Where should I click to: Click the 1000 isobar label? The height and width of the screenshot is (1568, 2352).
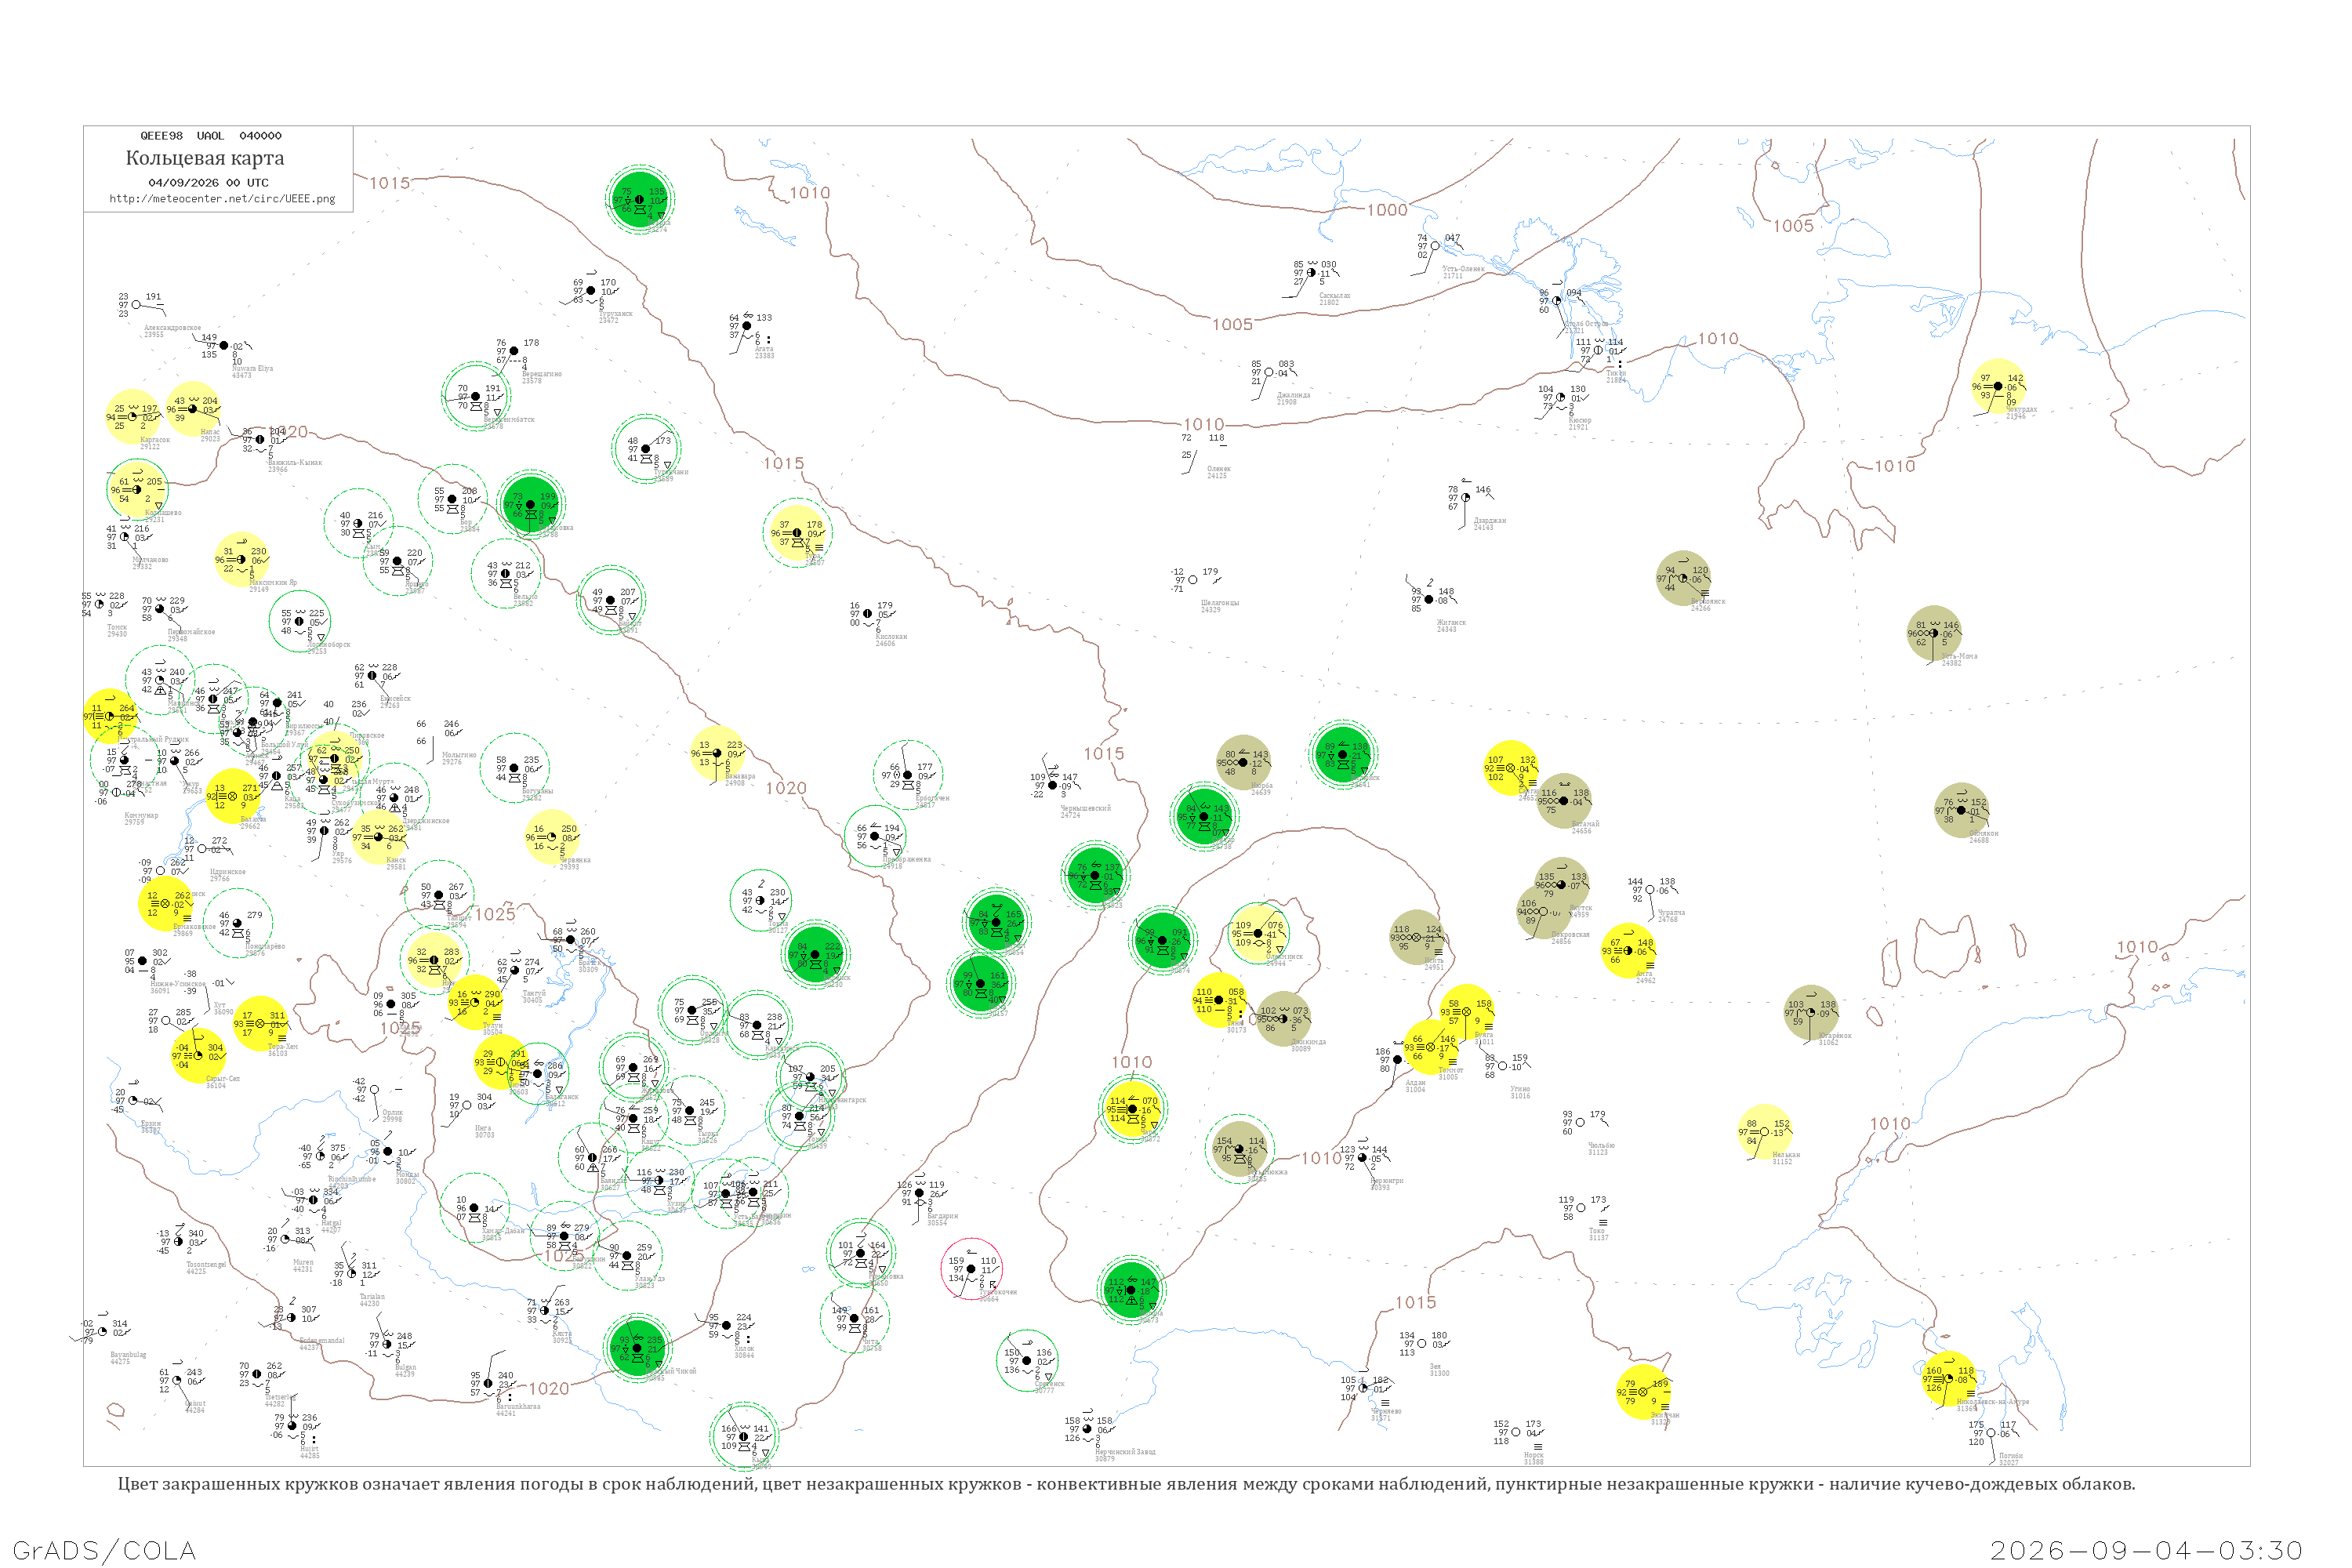(x=1387, y=210)
